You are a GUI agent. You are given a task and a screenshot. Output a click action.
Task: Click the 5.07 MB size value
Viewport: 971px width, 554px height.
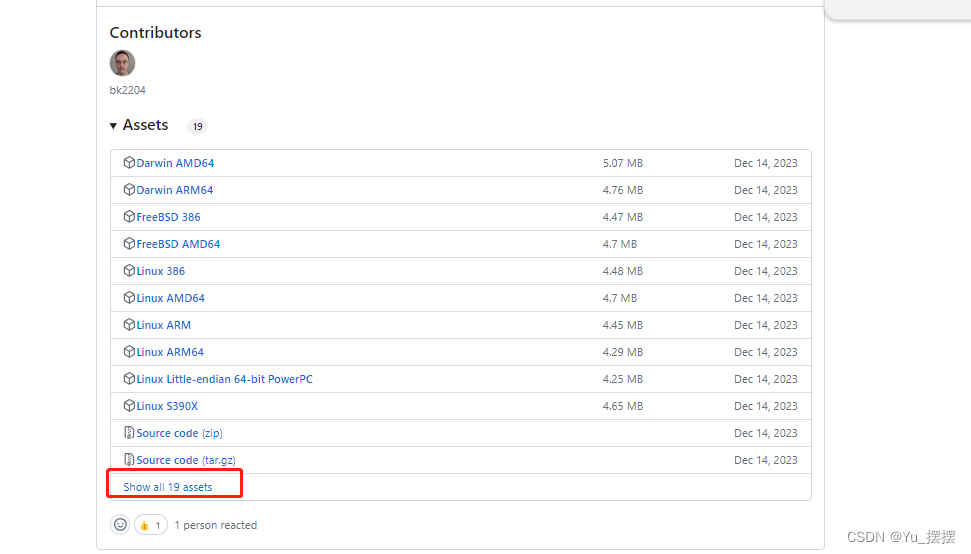[x=623, y=163]
